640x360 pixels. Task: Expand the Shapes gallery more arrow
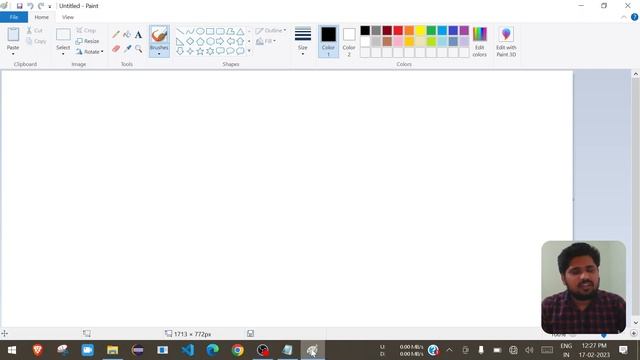pos(249,51)
